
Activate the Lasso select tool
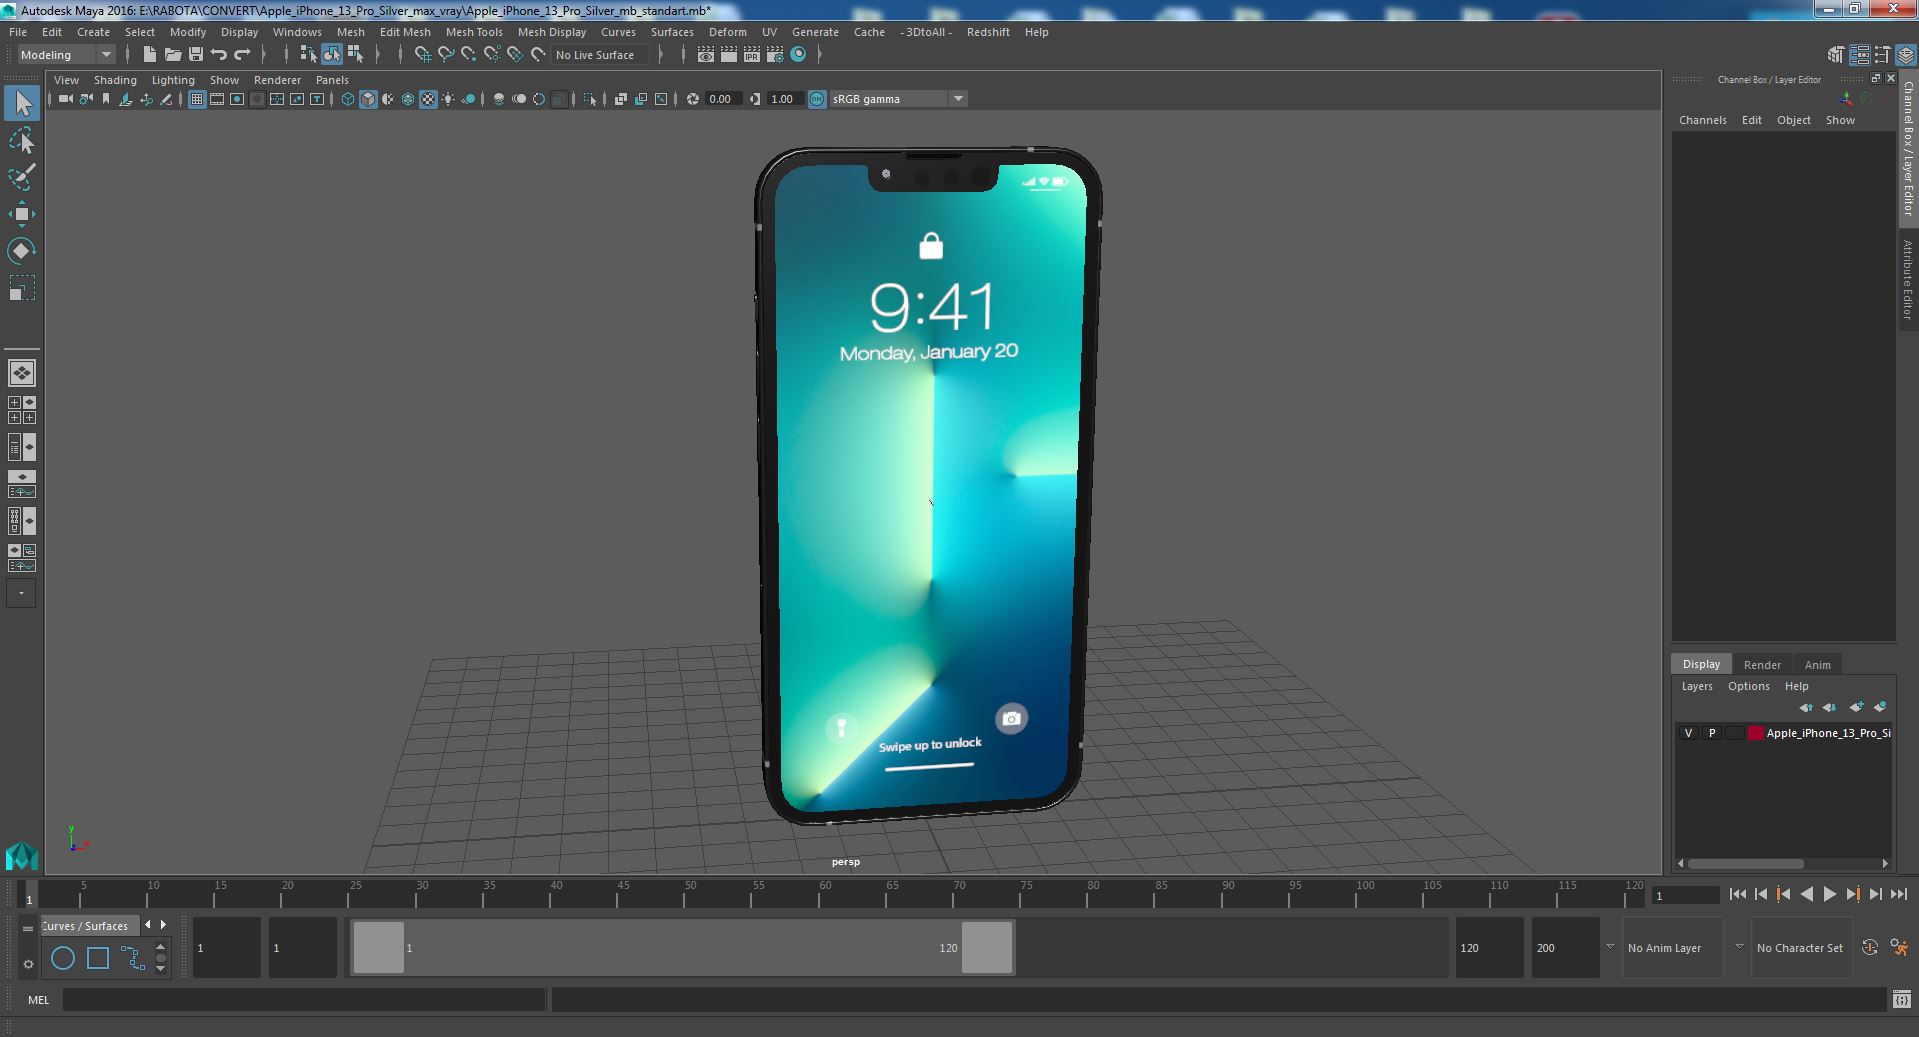tap(22, 141)
